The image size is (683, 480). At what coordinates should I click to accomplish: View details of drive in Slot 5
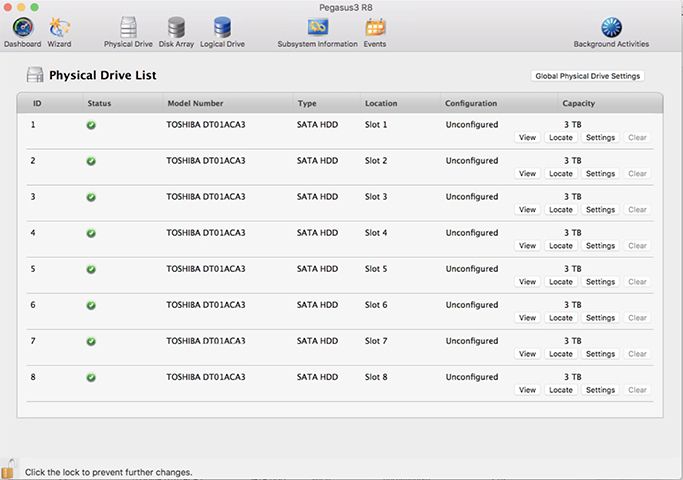pyautogui.click(x=527, y=282)
